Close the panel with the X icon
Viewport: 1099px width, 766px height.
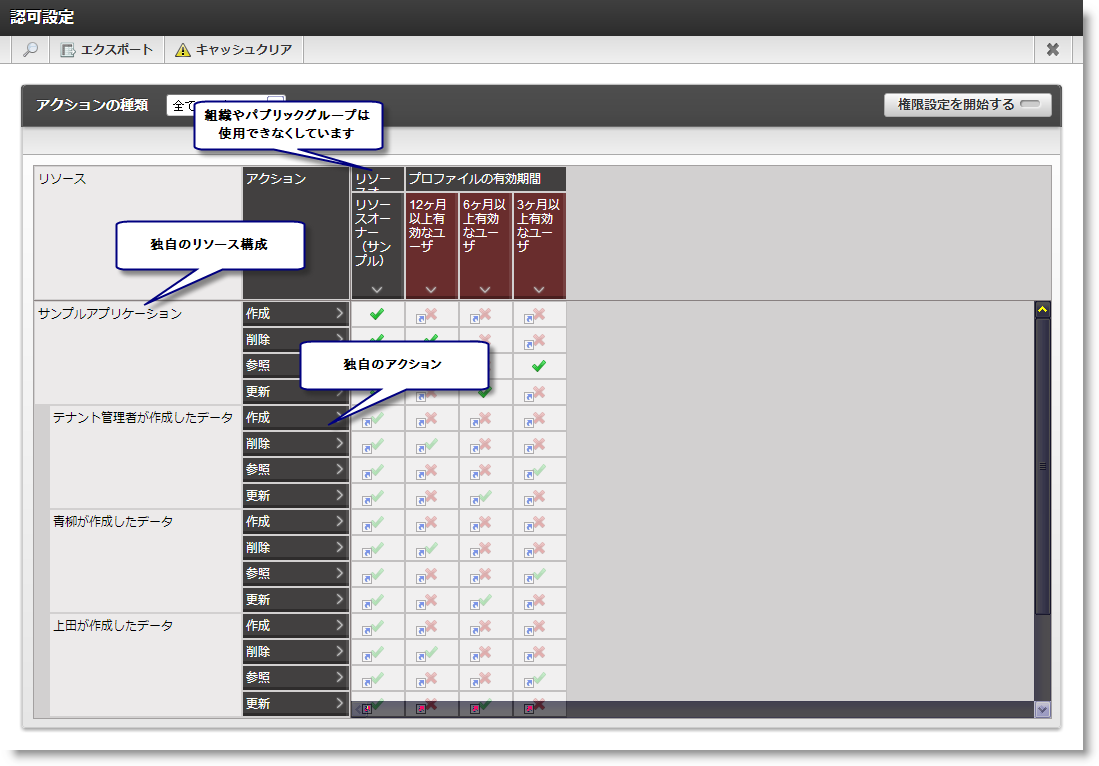click(x=1052, y=50)
